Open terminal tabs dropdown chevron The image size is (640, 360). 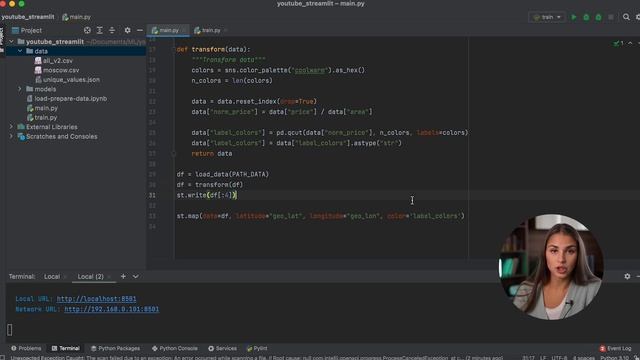(136, 276)
